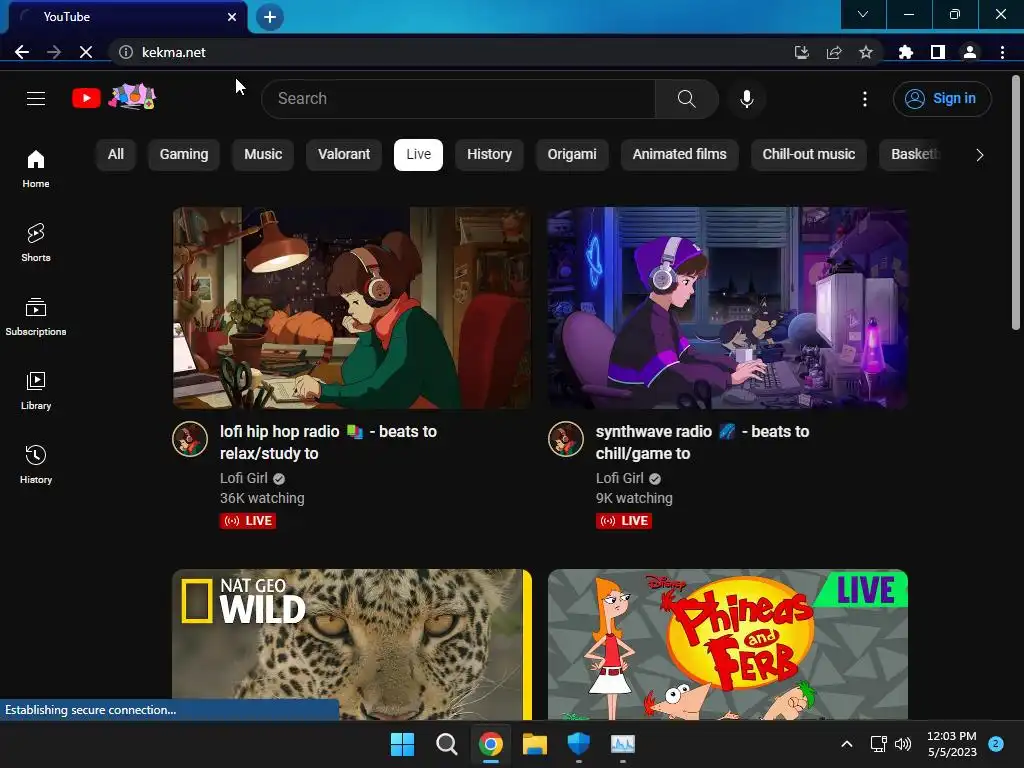Image resolution: width=1024 pixels, height=768 pixels.
Task: Open Windows Security from taskbar
Action: point(579,744)
